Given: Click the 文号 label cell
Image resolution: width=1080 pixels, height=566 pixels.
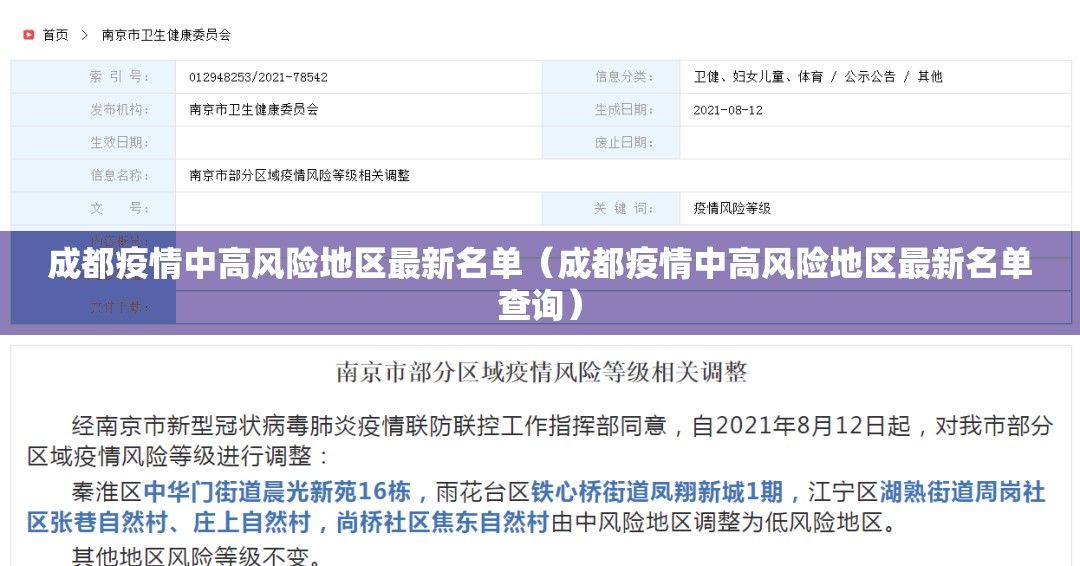Looking at the screenshot, I should pyautogui.click(x=93, y=208).
